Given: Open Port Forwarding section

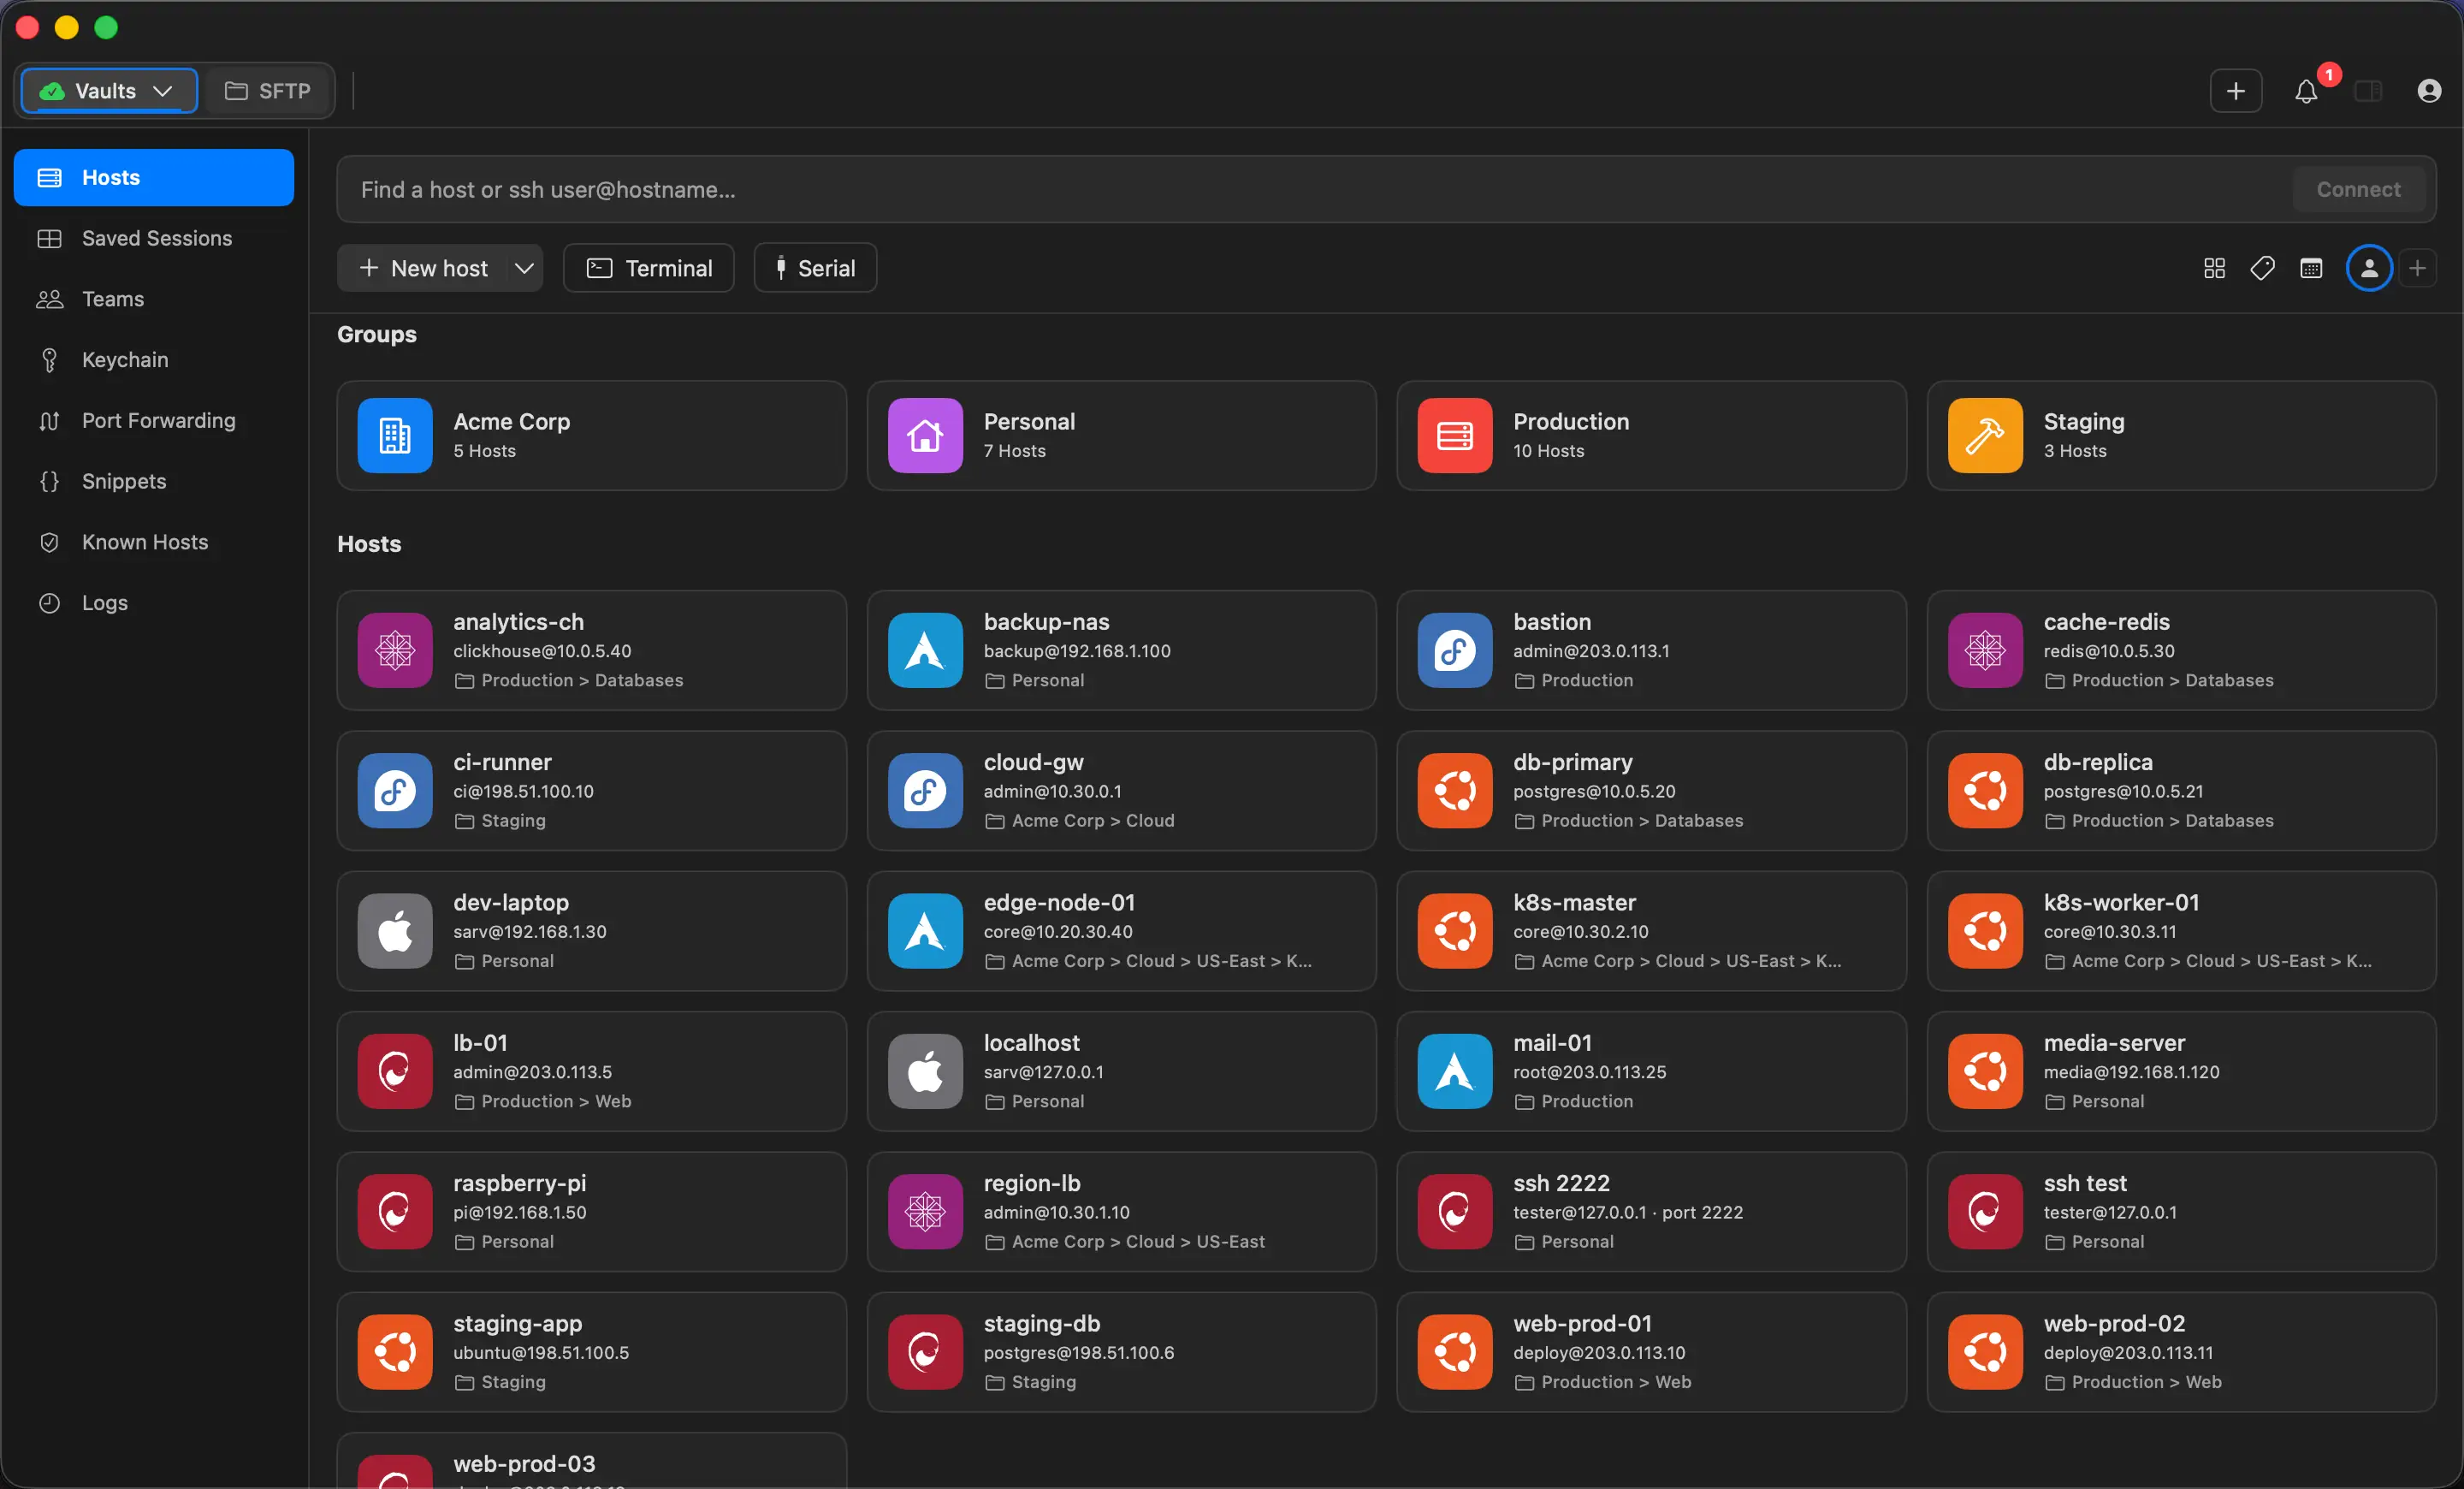Looking at the screenshot, I should tap(154, 420).
